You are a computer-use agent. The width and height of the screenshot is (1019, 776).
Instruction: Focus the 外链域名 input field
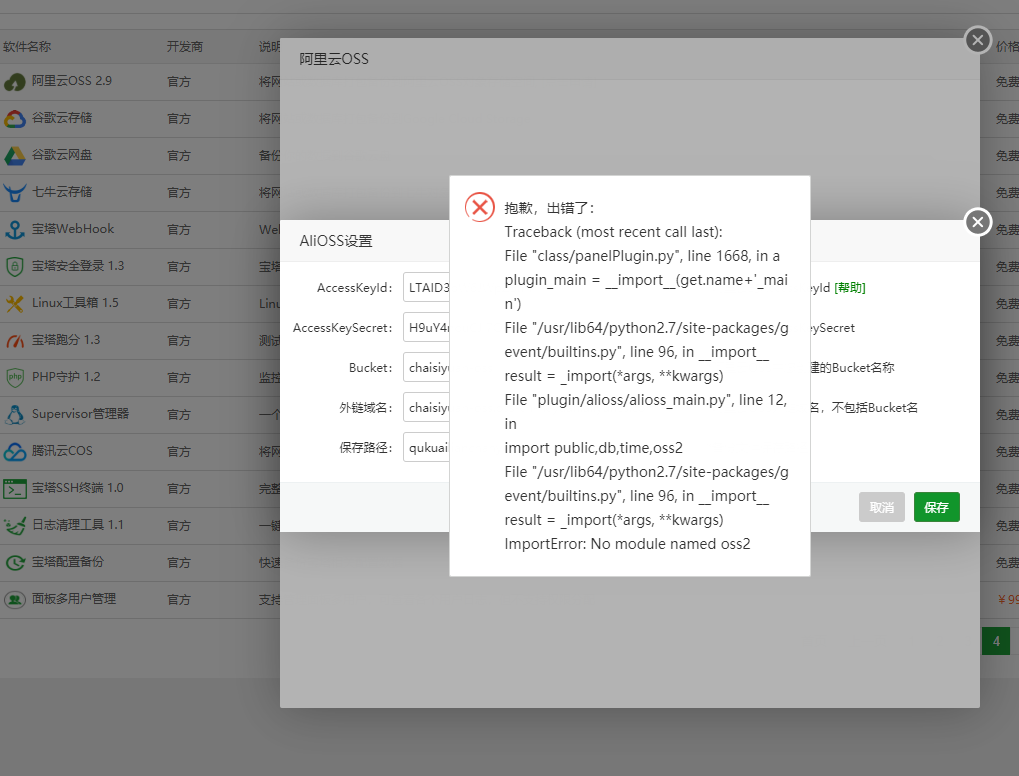tap(426, 407)
